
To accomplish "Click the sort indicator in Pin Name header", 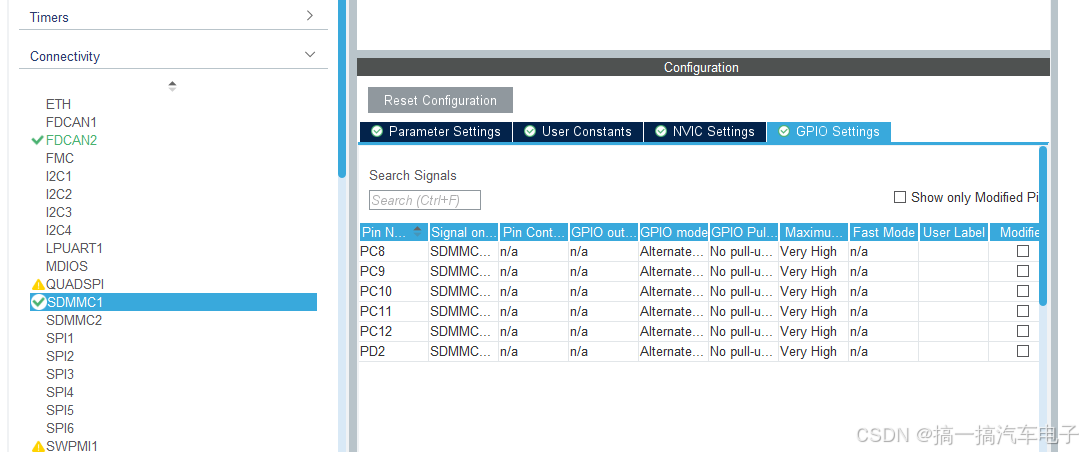I will 417,232.
